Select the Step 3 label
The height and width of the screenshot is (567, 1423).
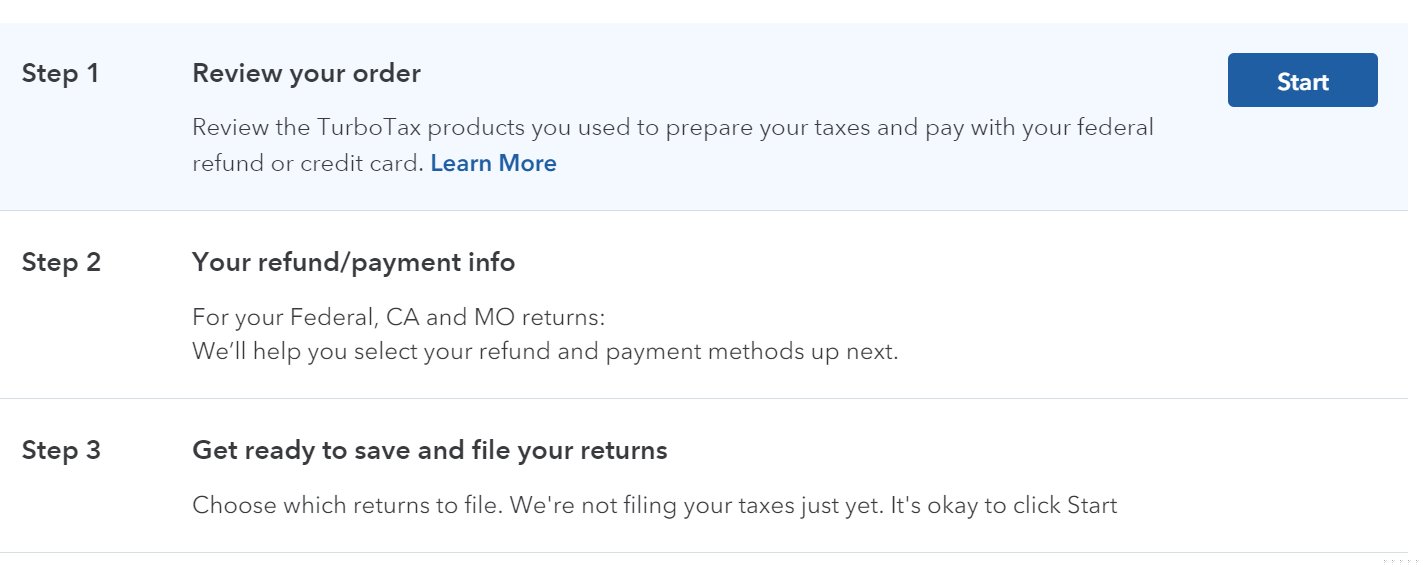click(x=61, y=451)
